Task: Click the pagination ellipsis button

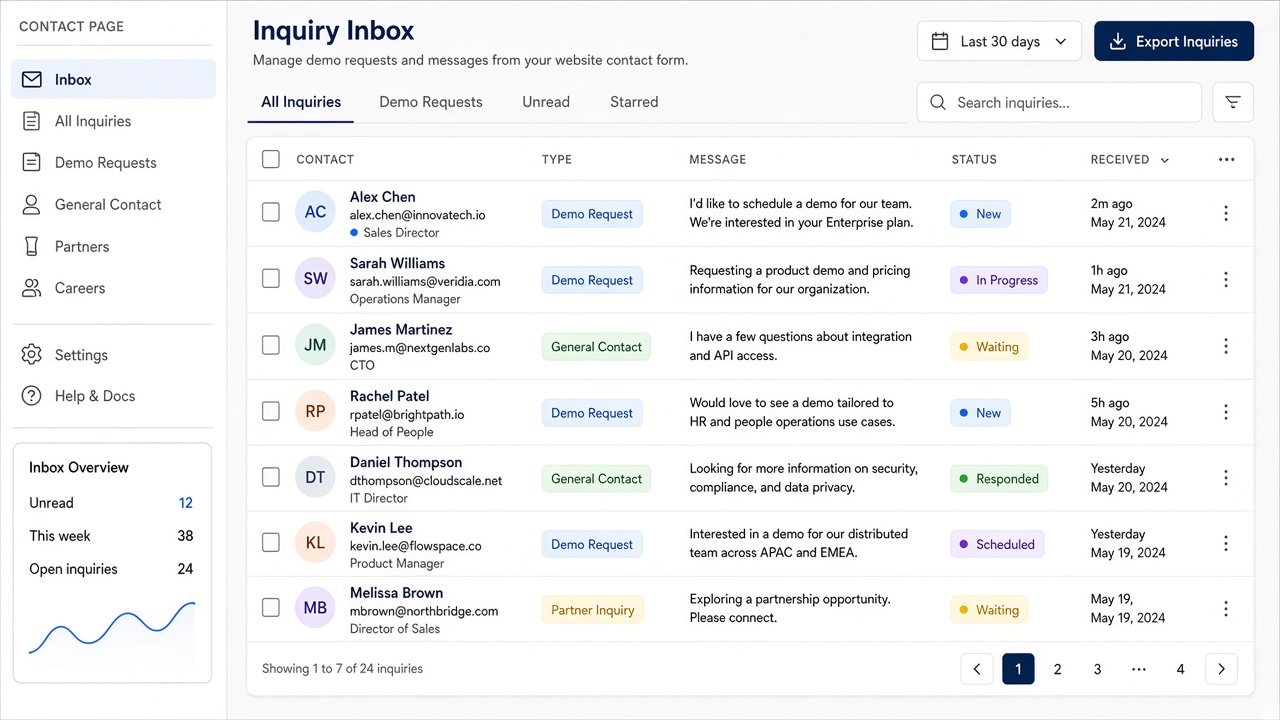Action: (x=1138, y=669)
